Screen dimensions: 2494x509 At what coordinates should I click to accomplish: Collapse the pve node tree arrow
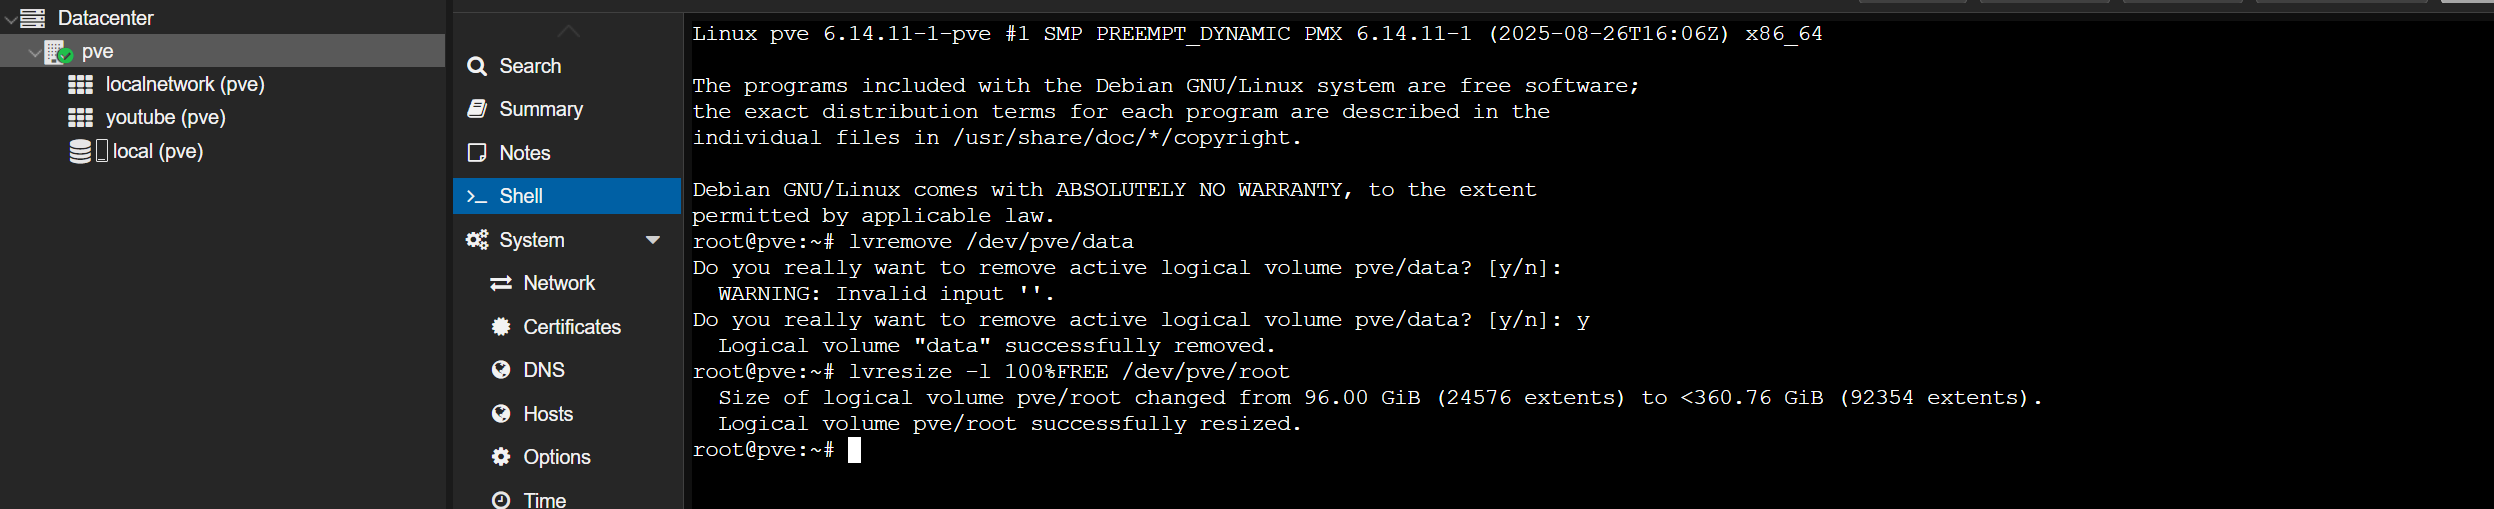pyautogui.click(x=35, y=52)
